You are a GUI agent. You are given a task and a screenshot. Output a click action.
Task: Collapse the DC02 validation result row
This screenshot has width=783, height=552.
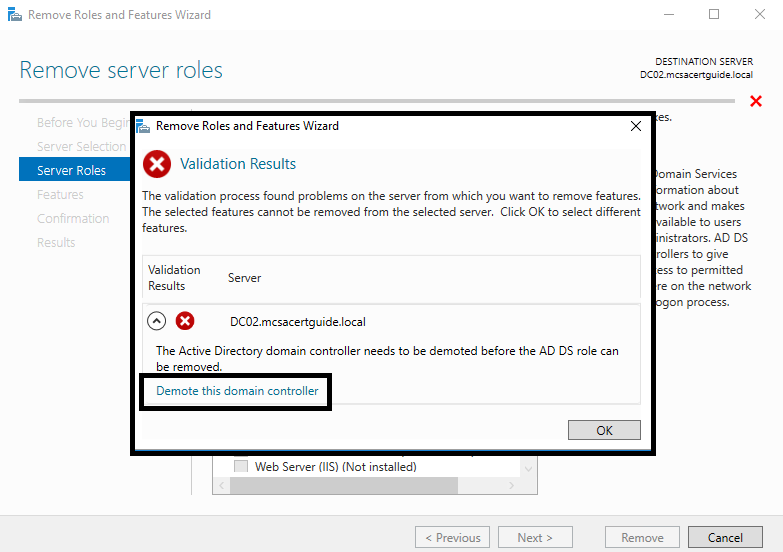click(156, 321)
